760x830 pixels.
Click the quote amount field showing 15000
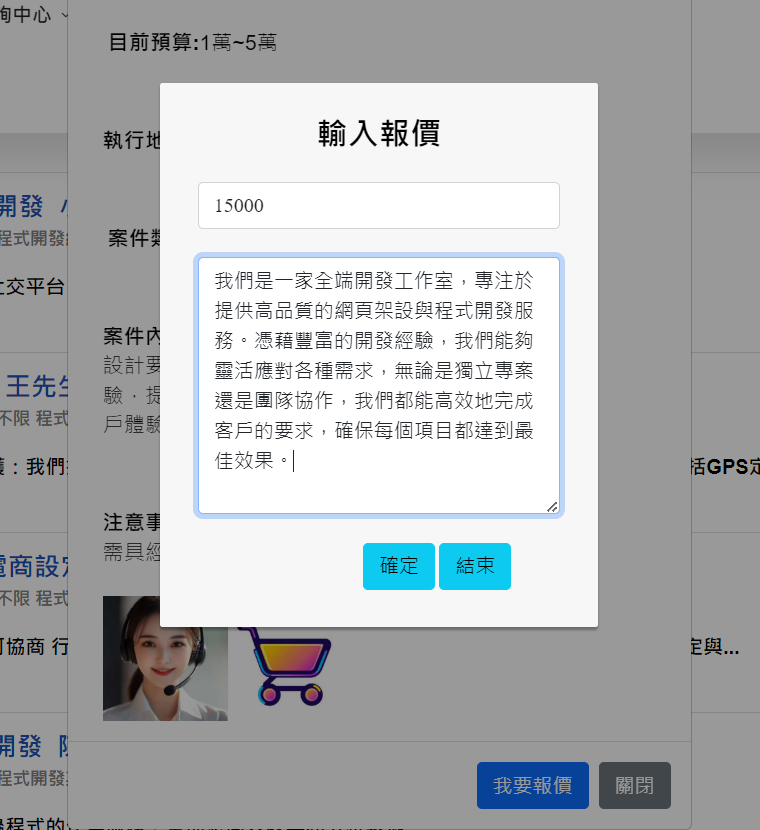click(378, 206)
